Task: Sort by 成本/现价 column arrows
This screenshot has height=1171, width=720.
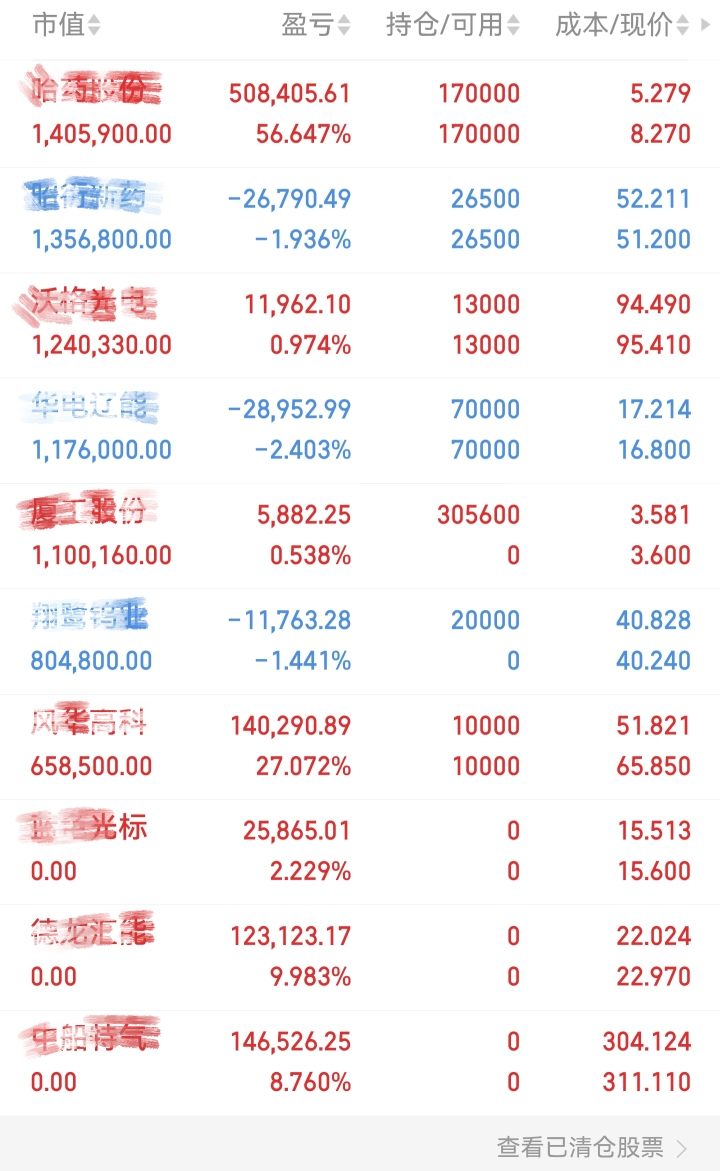Action: [682, 25]
